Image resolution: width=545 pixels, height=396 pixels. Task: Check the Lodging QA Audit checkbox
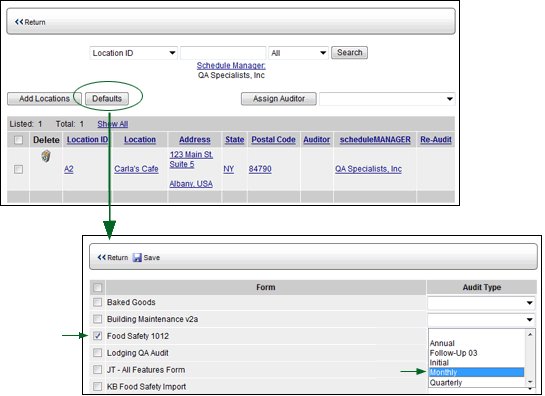coord(98,353)
